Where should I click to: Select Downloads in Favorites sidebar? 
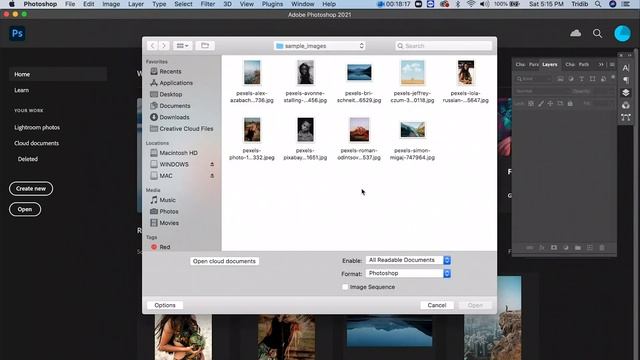[x=174, y=117]
